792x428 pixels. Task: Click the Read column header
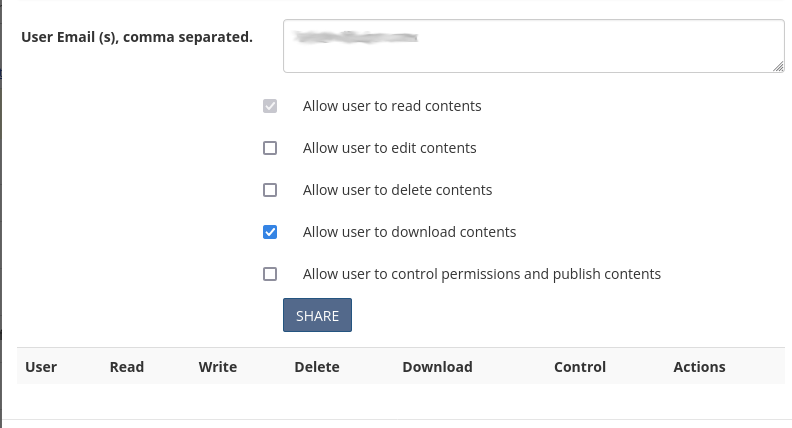click(127, 367)
